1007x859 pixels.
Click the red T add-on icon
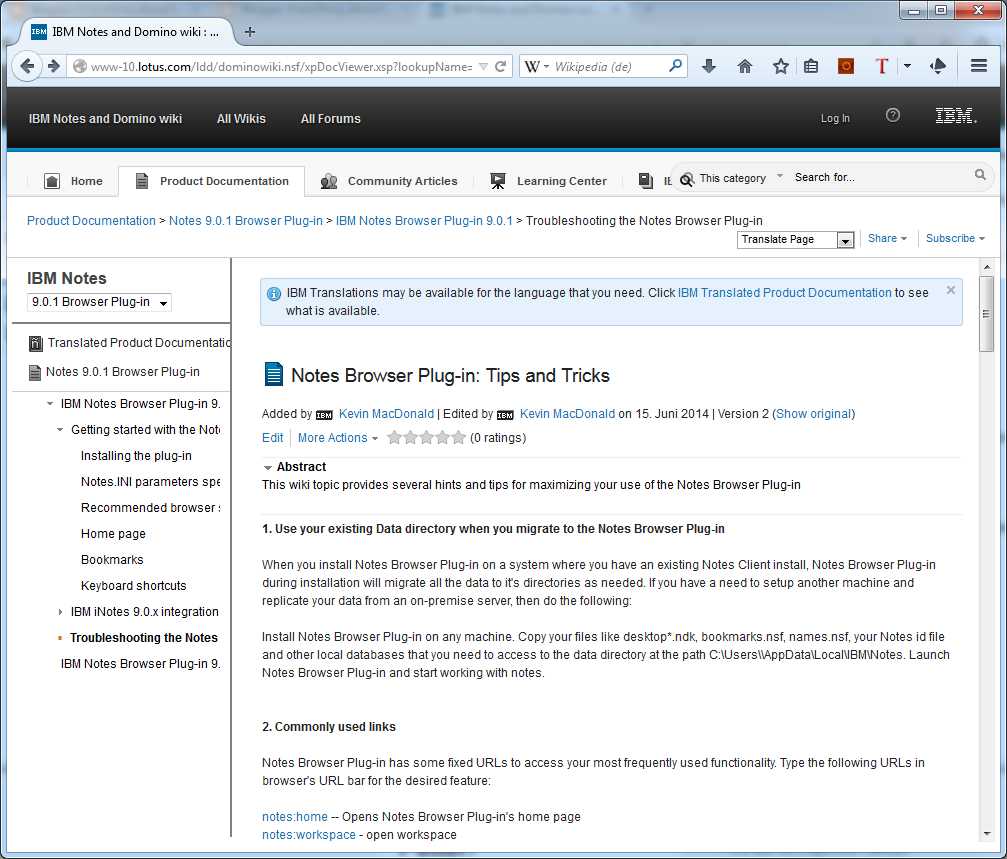[882, 65]
